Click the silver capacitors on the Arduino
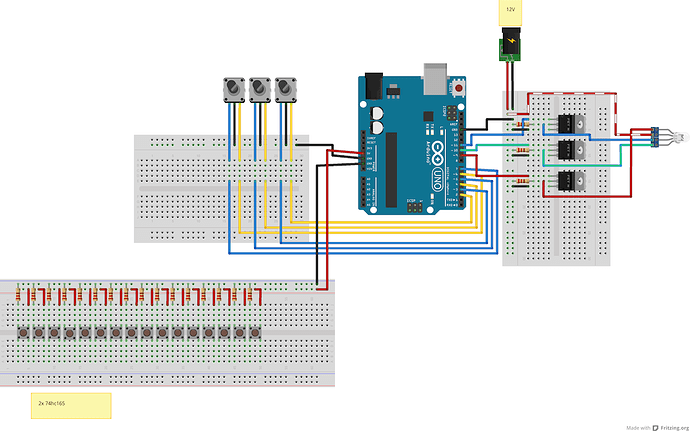 (377, 121)
